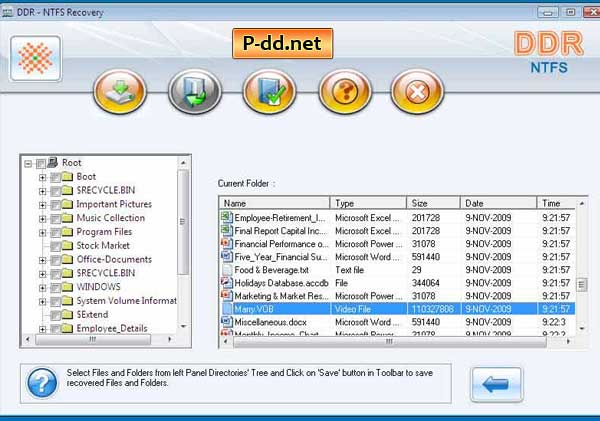Click icon beside Holidays Database.accdb
600x421 pixels.
click(x=227, y=282)
